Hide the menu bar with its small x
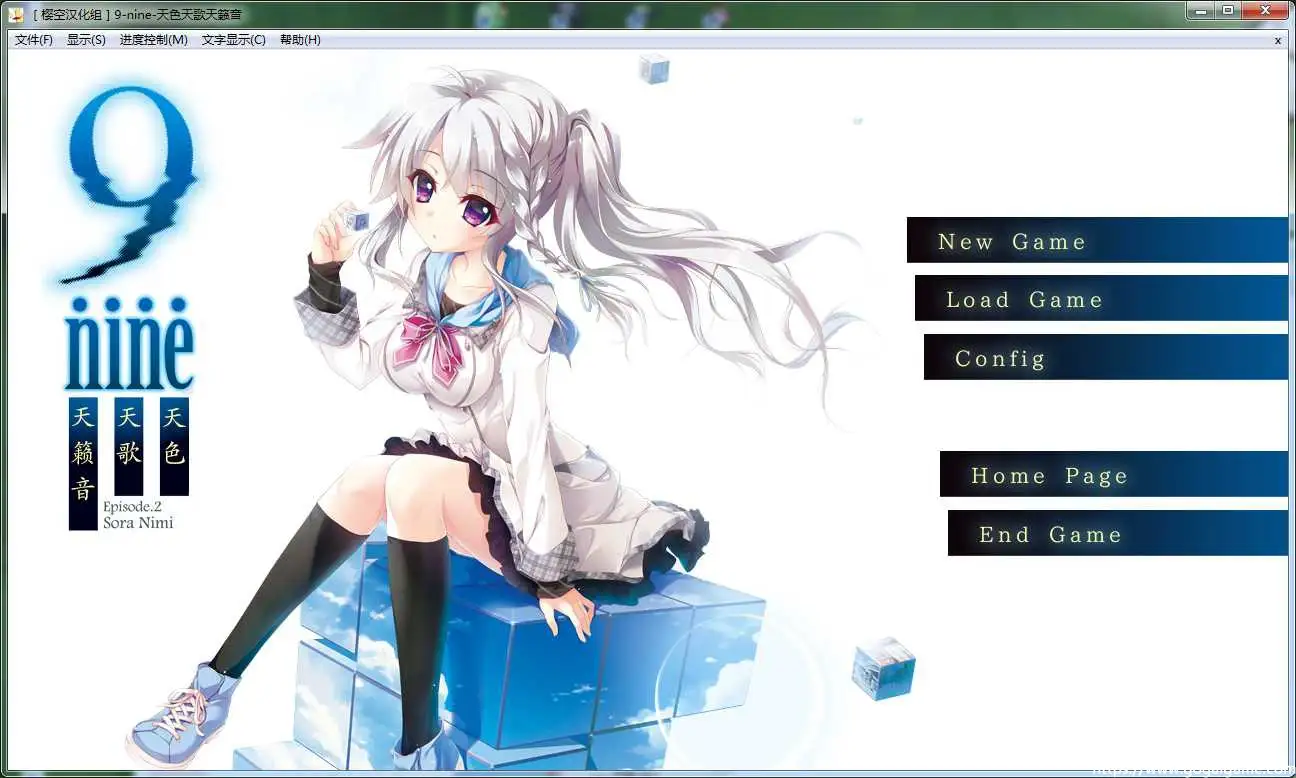The height and width of the screenshot is (778, 1296). [x=1277, y=40]
